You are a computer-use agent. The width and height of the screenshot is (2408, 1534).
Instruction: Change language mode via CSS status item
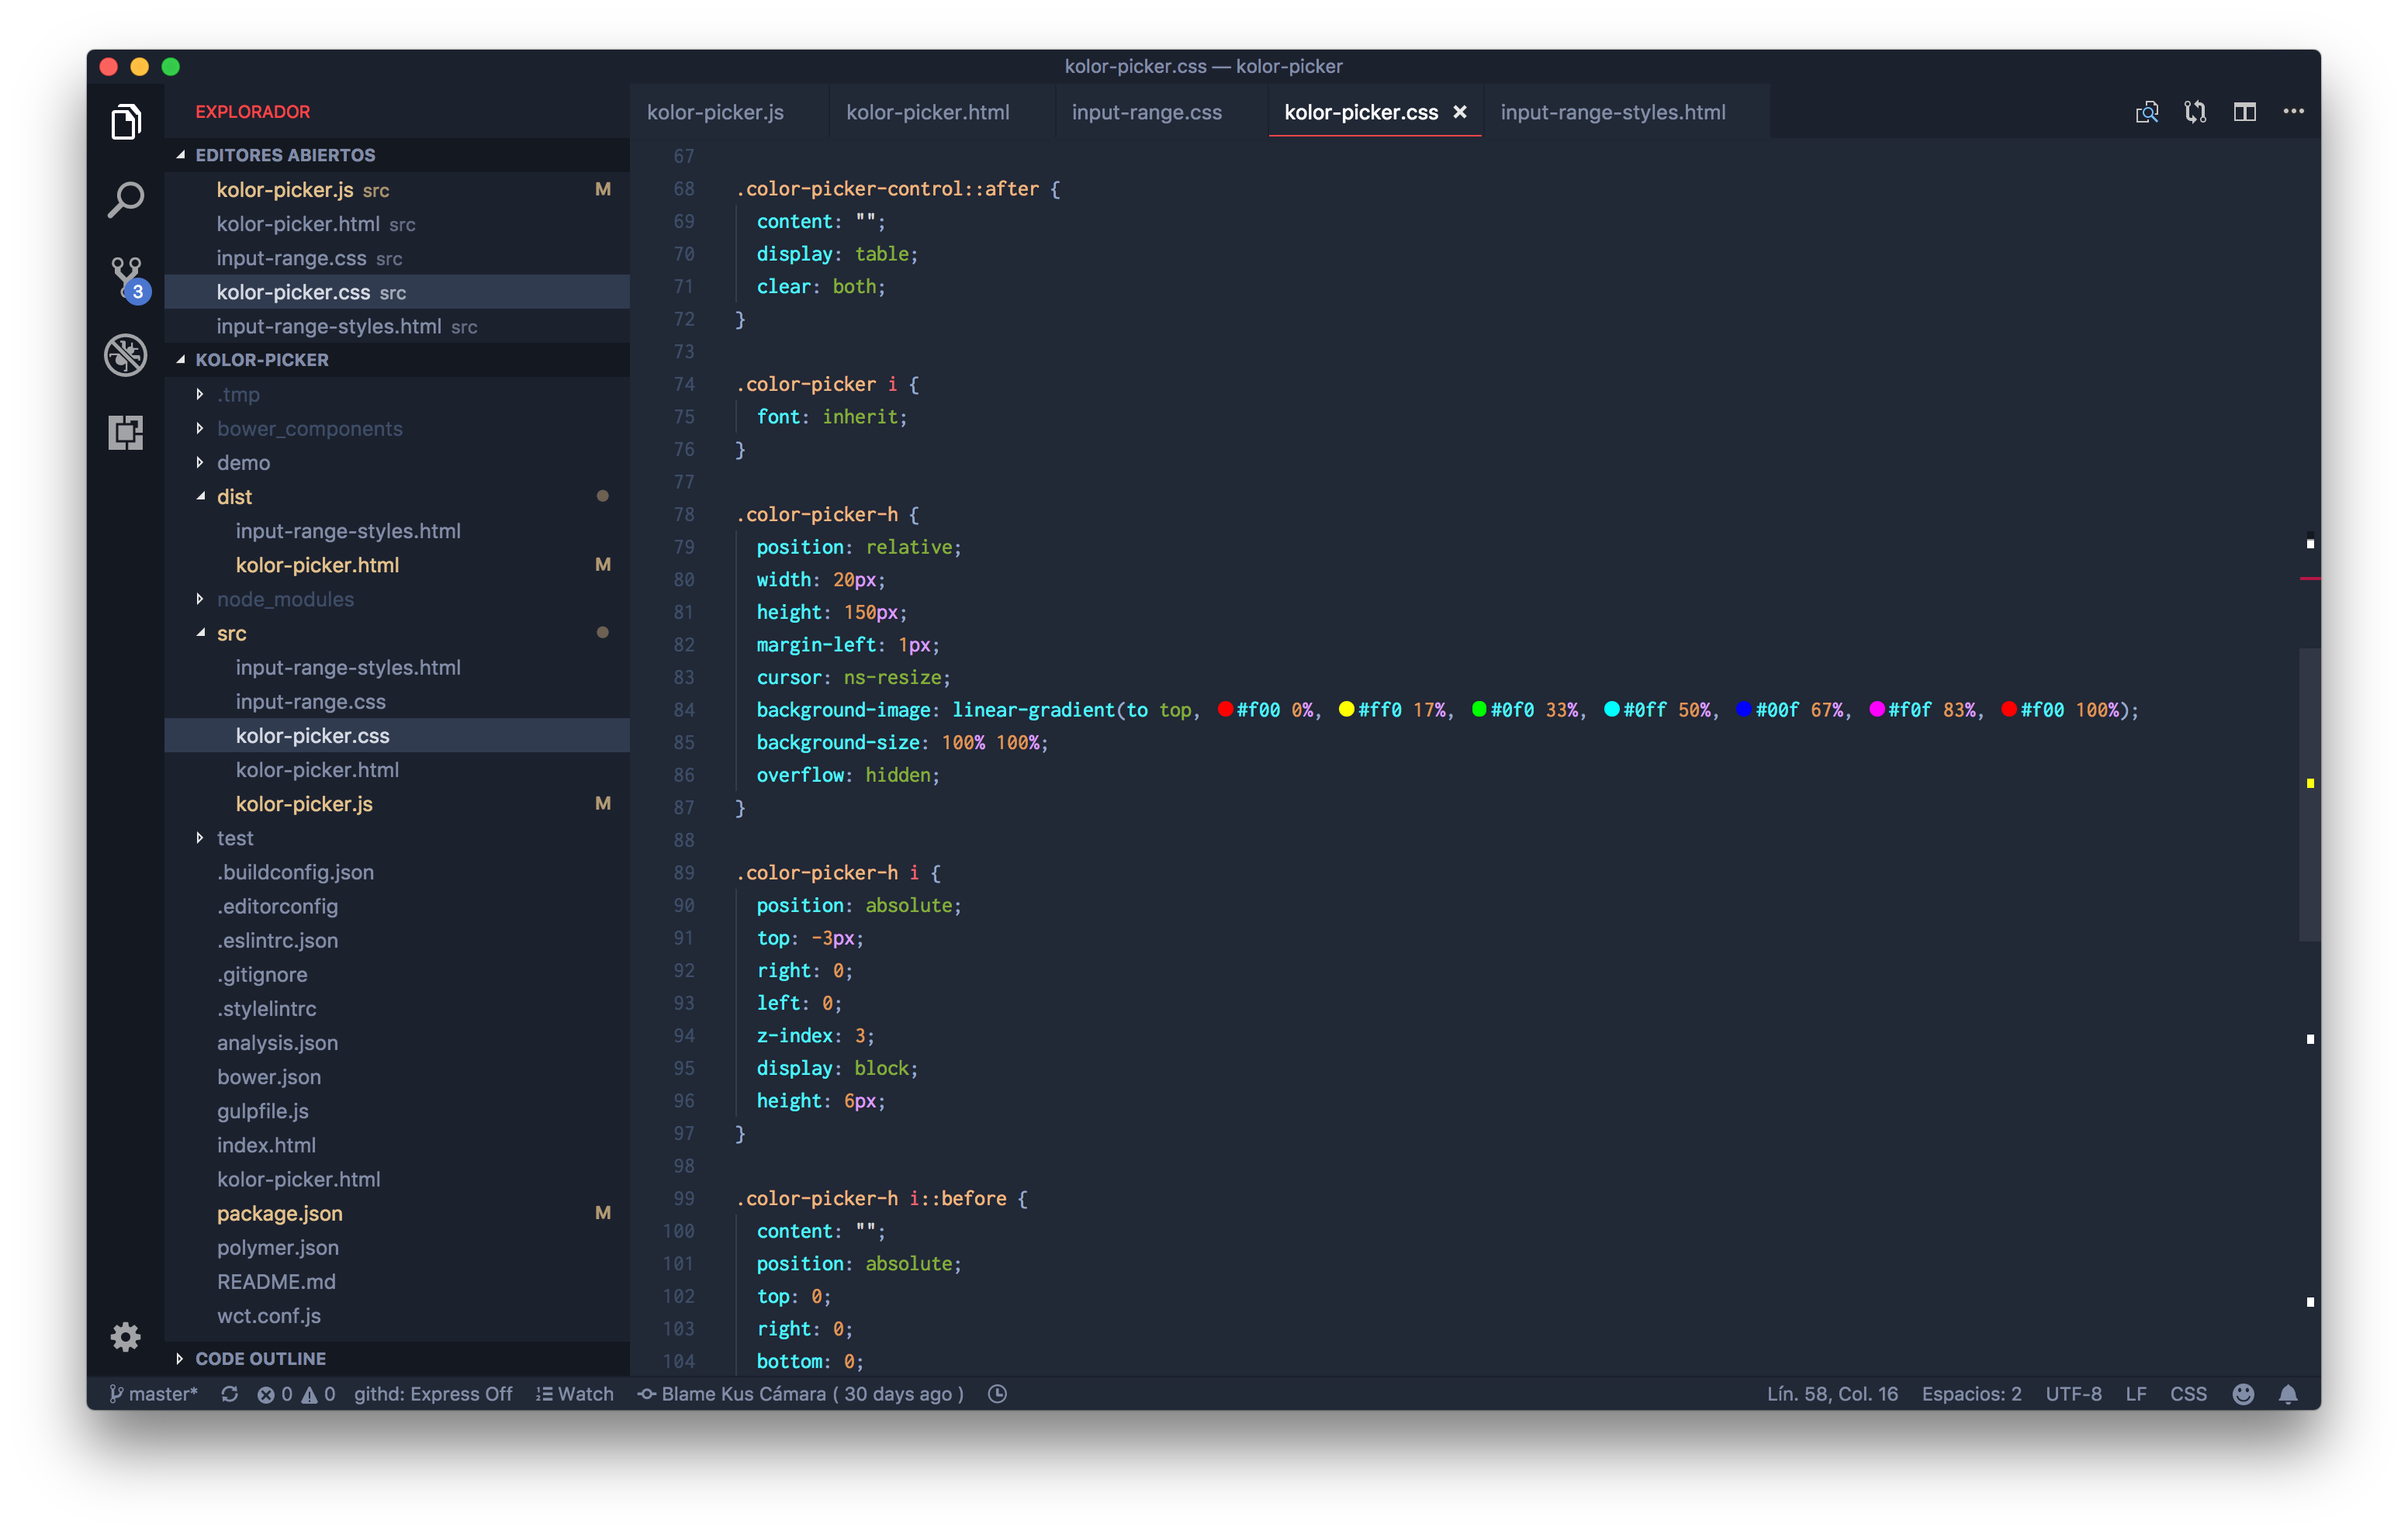pyautogui.click(x=2188, y=1394)
